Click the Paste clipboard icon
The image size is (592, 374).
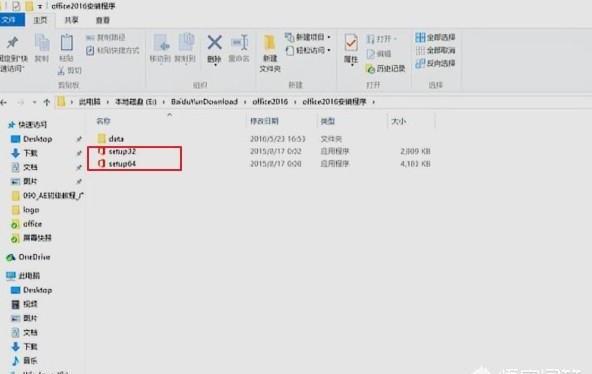coord(67,42)
